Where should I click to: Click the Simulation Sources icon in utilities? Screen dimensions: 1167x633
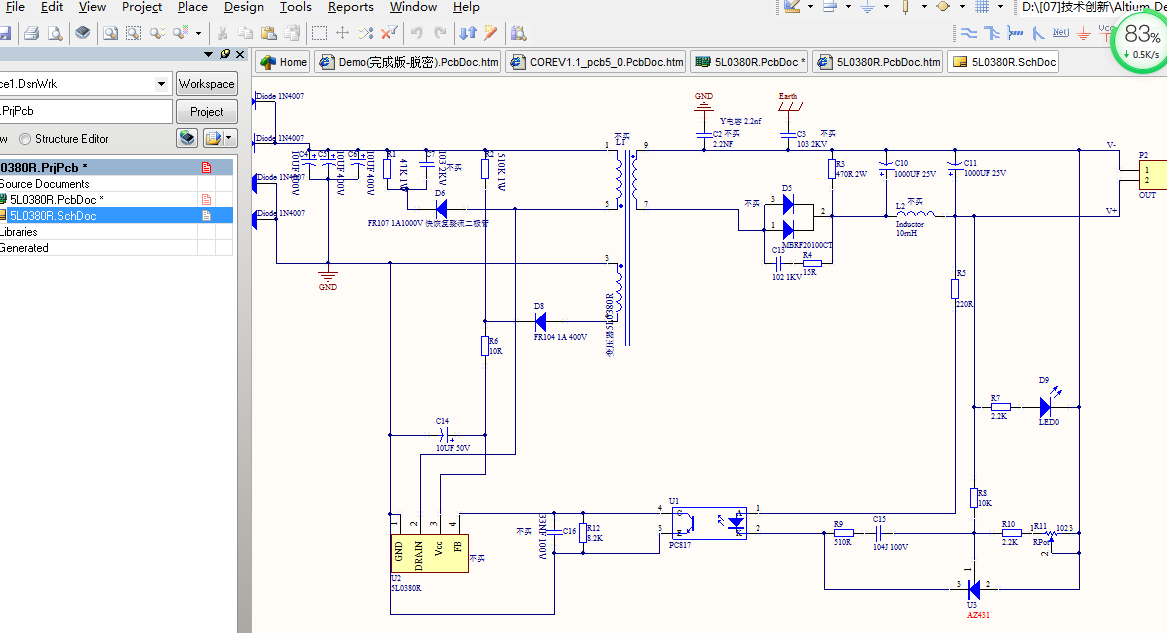pos(943,7)
